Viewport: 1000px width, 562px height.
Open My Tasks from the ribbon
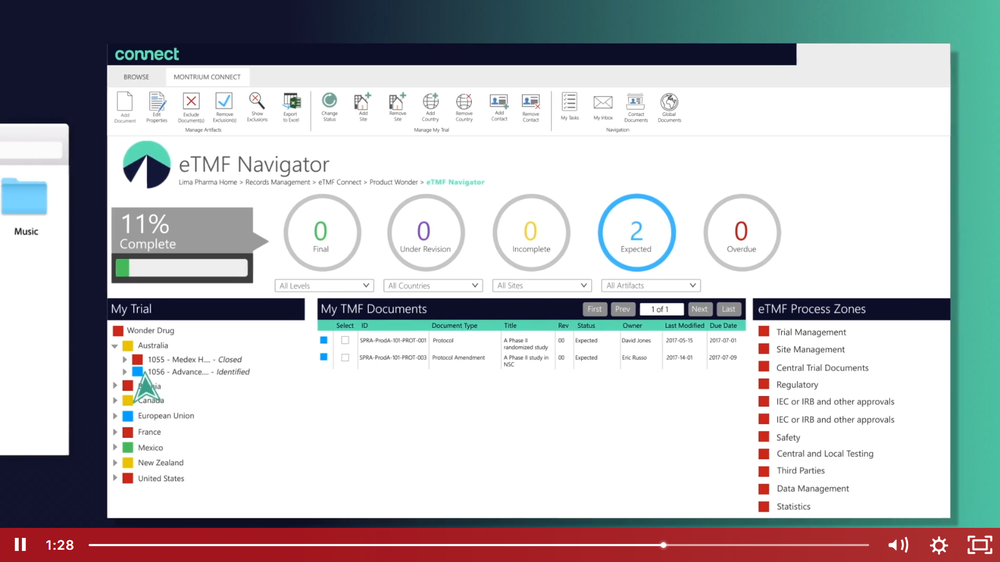click(570, 102)
